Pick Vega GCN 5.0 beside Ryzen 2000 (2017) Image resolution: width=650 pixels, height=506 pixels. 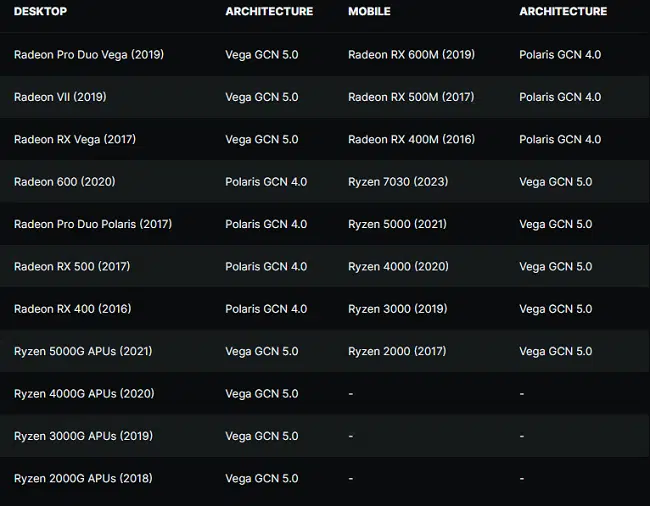click(555, 351)
